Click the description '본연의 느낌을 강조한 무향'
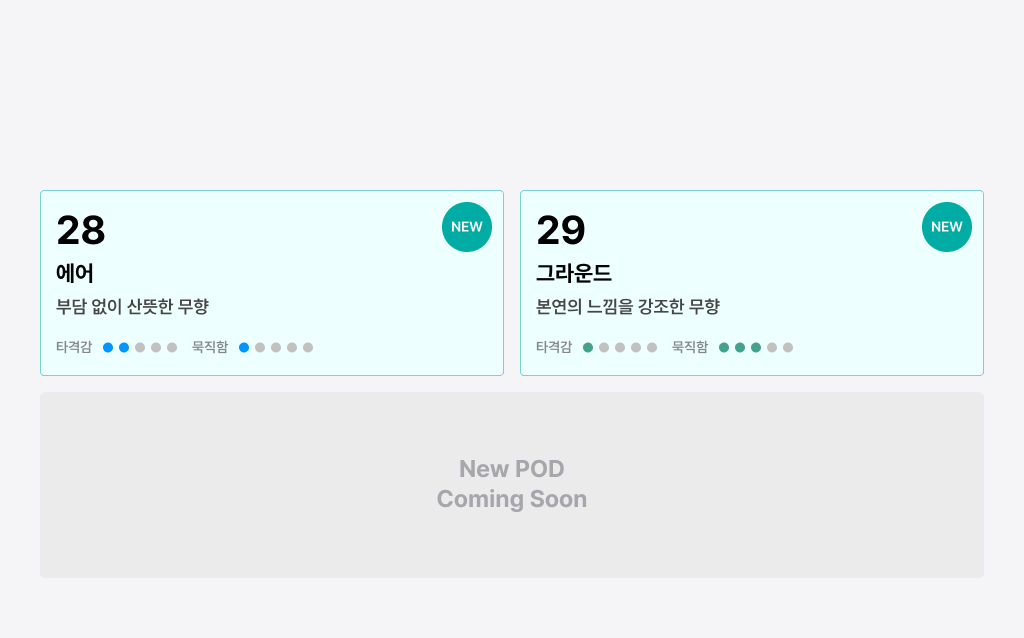This screenshot has height=638, width=1024. tap(628, 307)
